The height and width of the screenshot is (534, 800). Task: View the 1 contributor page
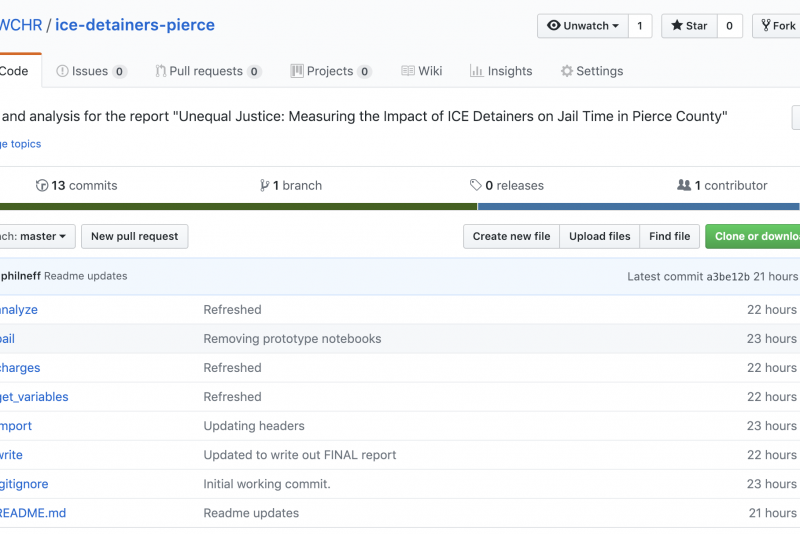click(x=722, y=186)
